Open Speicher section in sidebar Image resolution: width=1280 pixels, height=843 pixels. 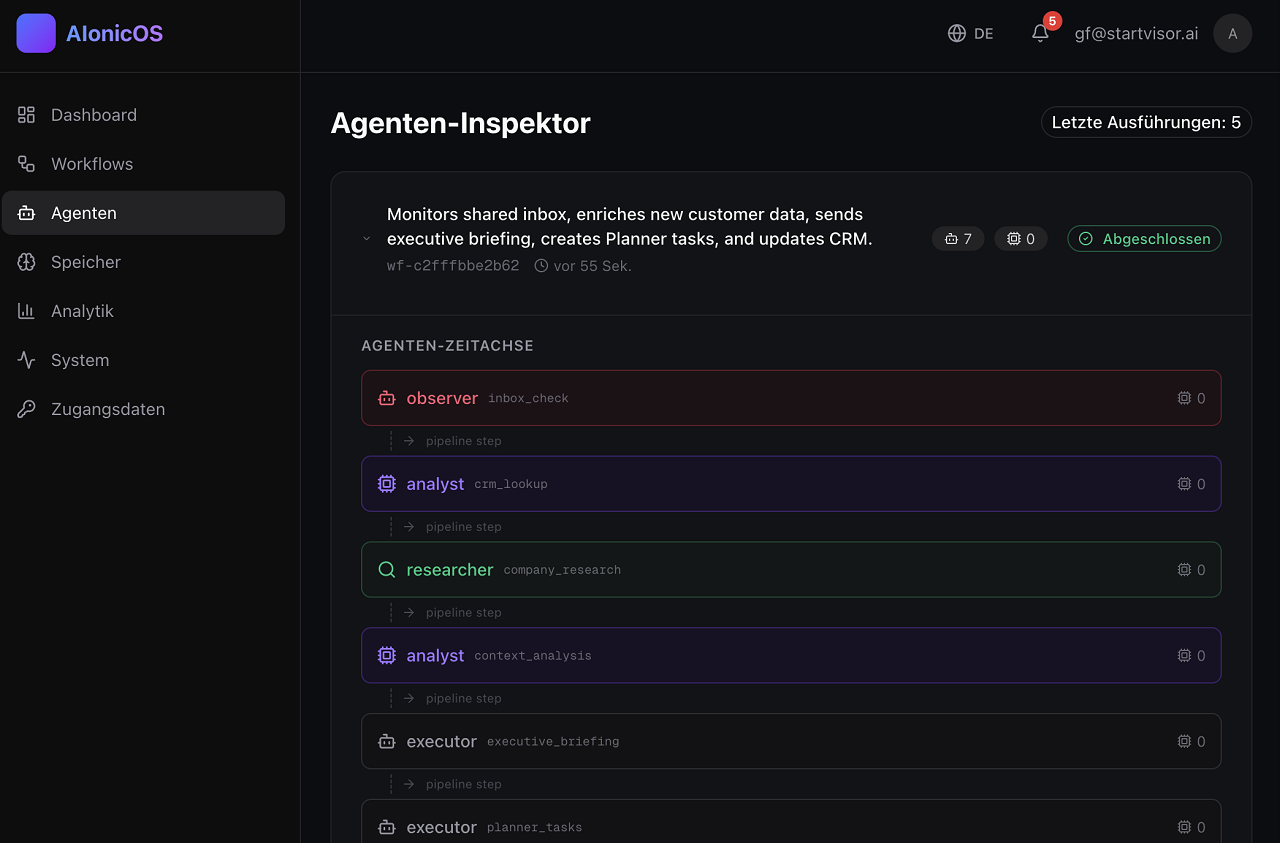[x=86, y=262]
